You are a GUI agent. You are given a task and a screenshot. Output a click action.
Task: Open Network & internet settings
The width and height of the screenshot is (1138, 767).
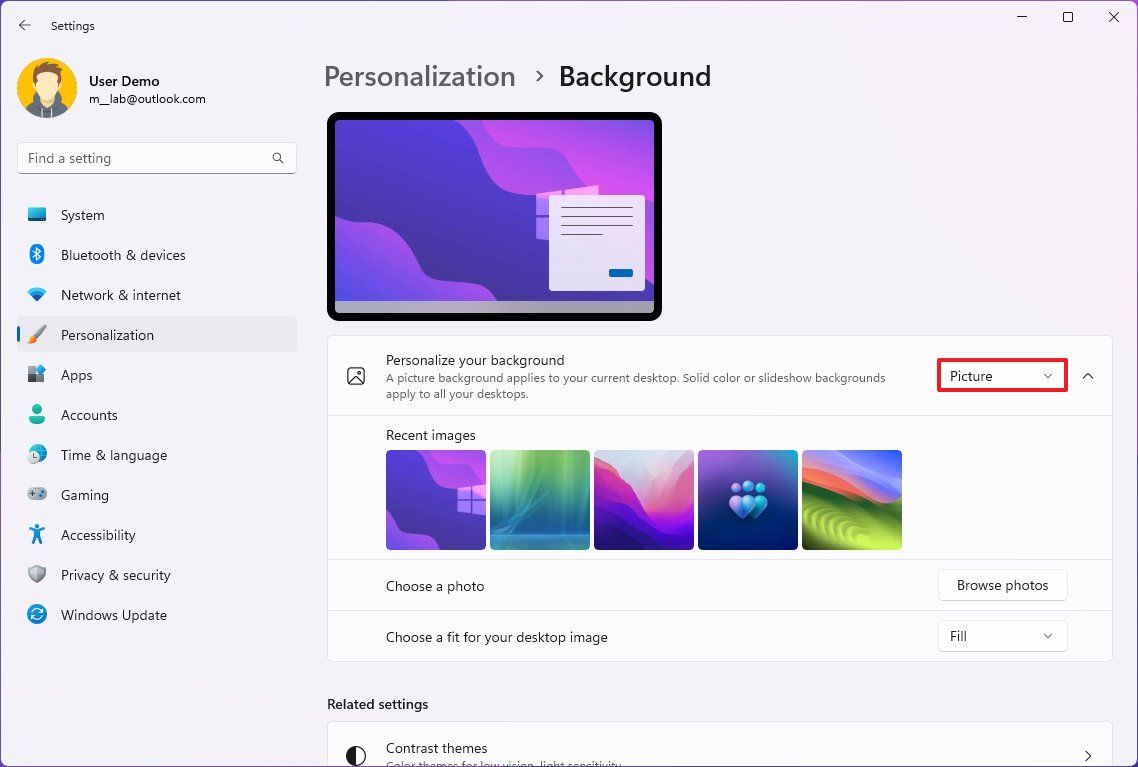pyautogui.click(x=120, y=295)
